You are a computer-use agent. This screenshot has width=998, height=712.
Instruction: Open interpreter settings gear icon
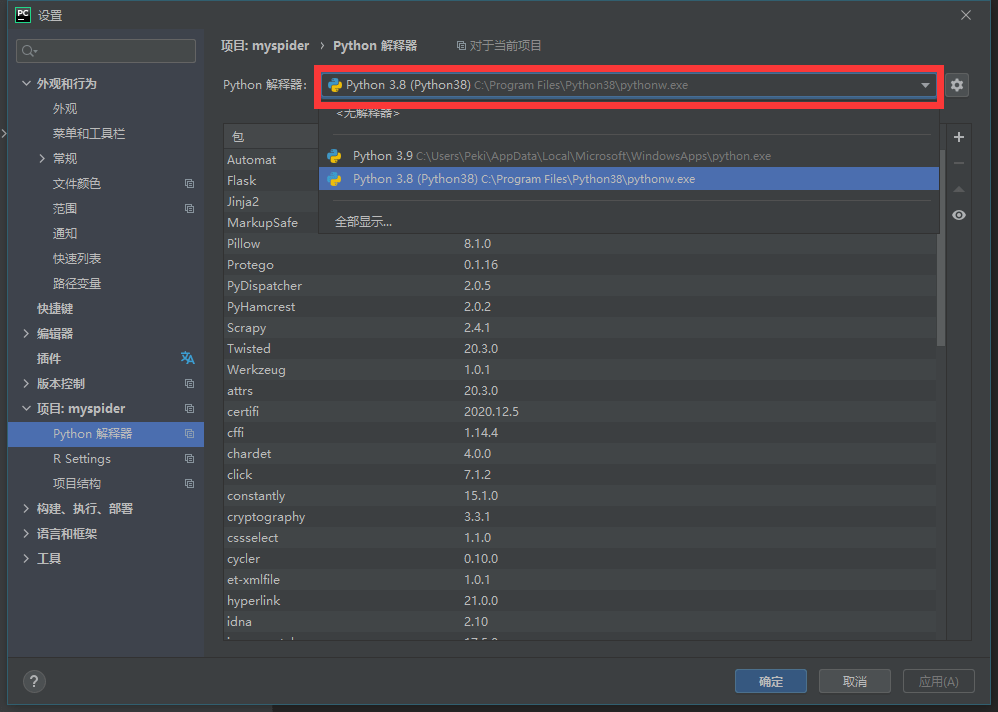click(x=957, y=85)
